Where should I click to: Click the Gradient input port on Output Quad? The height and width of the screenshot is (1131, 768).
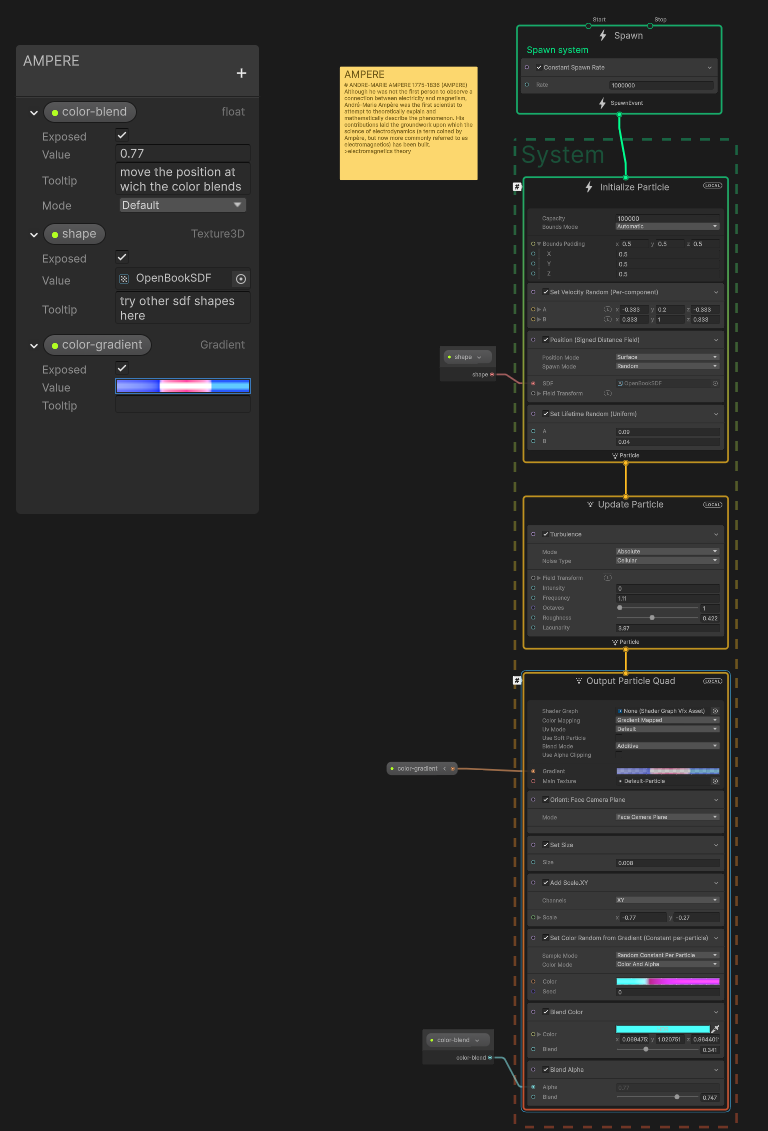tap(533, 771)
